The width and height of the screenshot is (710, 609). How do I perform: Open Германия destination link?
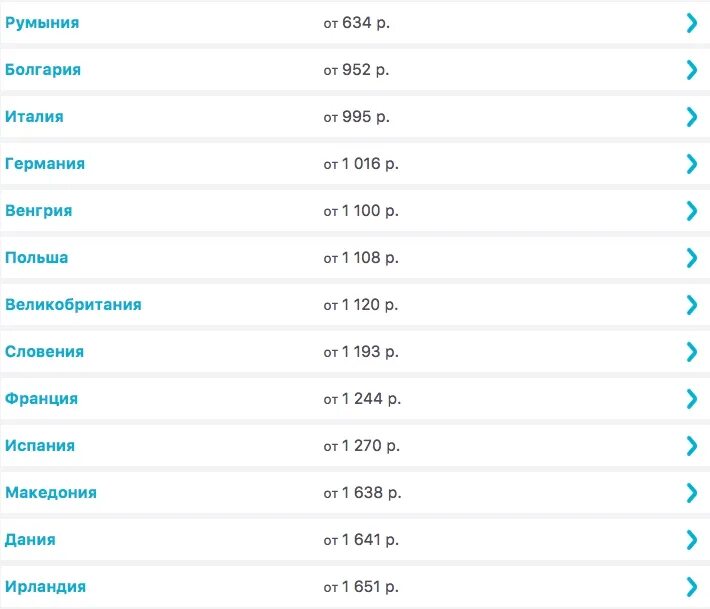click(x=45, y=164)
